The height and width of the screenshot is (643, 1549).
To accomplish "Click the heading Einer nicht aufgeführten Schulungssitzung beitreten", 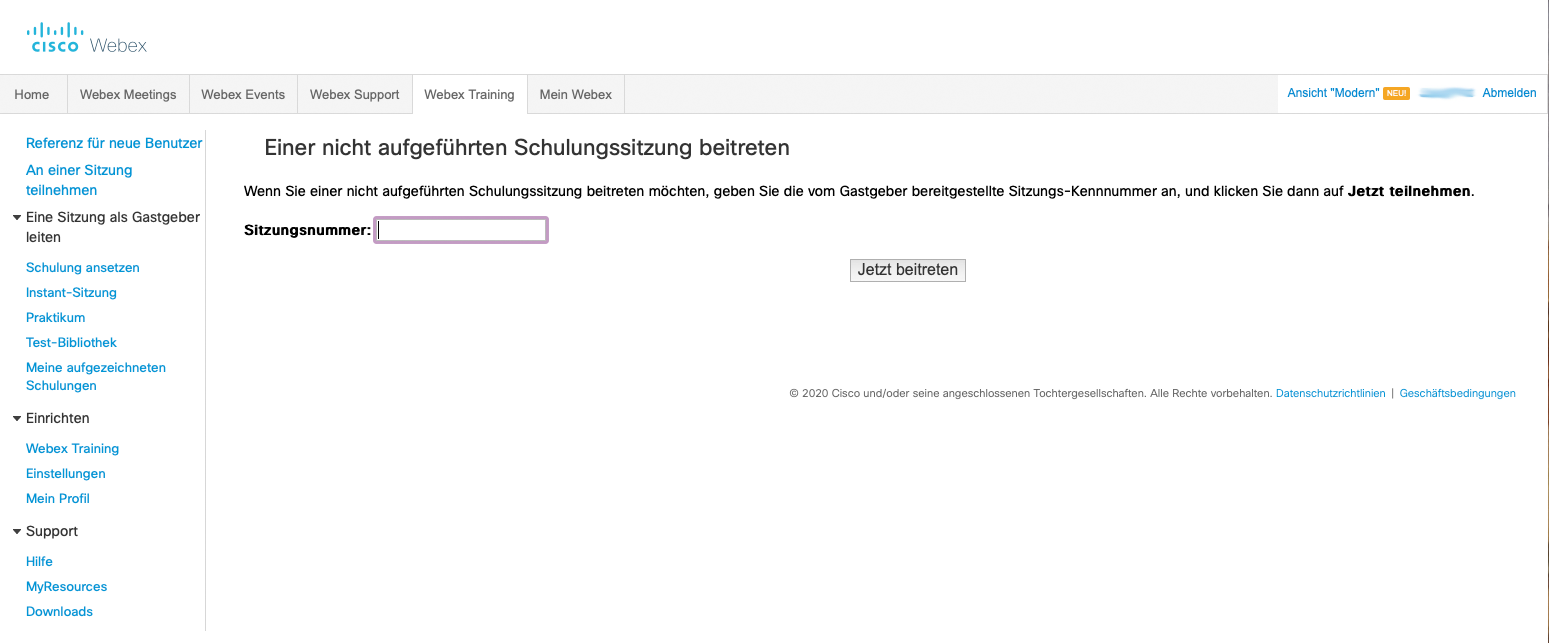I will pyautogui.click(x=527, y=148).
